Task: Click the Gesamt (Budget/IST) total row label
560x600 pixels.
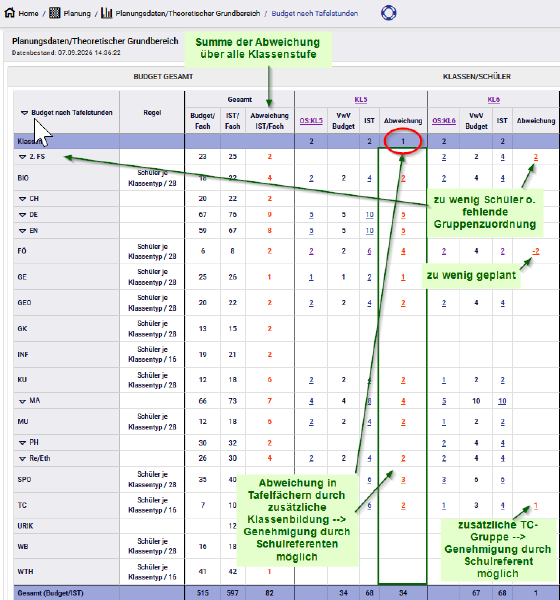Action: coord(50,593)
